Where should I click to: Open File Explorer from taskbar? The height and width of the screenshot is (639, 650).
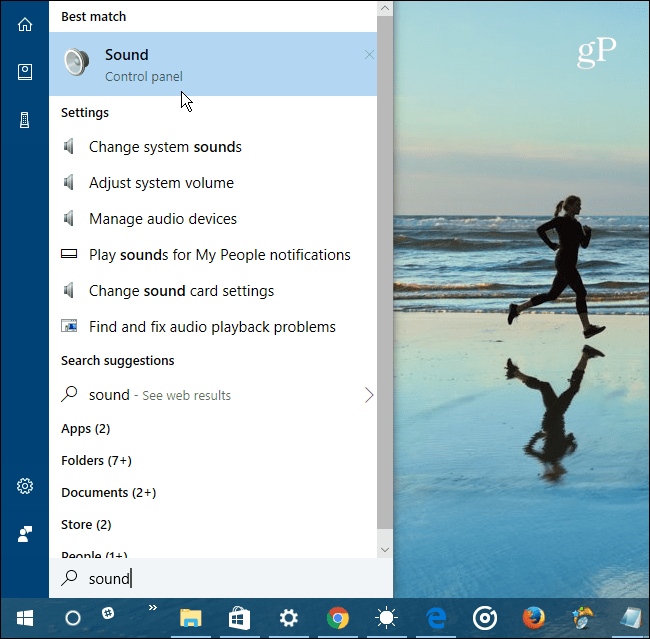(x=191, y=618)
